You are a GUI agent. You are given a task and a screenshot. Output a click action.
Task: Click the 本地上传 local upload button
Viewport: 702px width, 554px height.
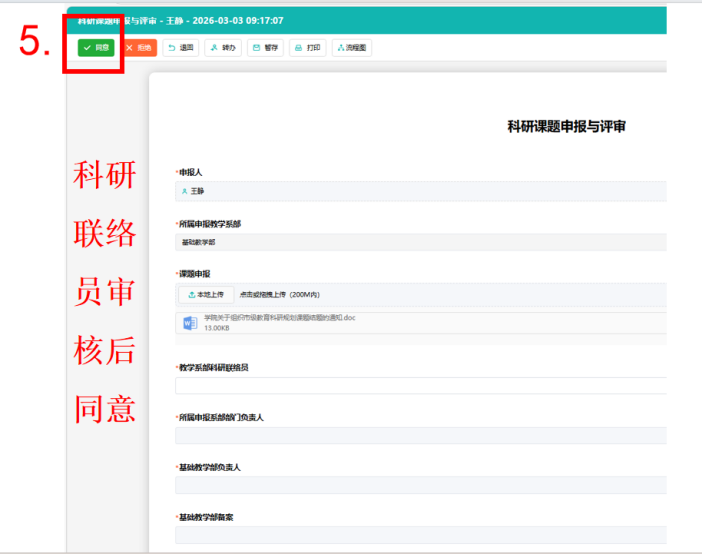point(206,294)
